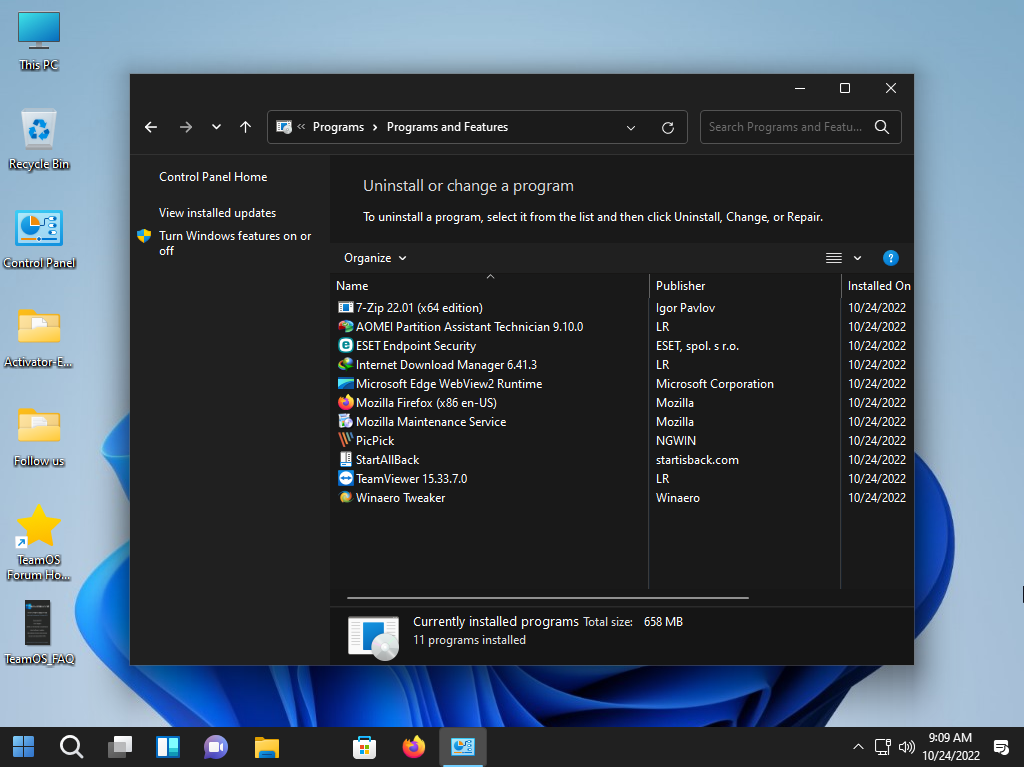Go up one folder level
Viewport: 1024px width, 767px height.
245,127
